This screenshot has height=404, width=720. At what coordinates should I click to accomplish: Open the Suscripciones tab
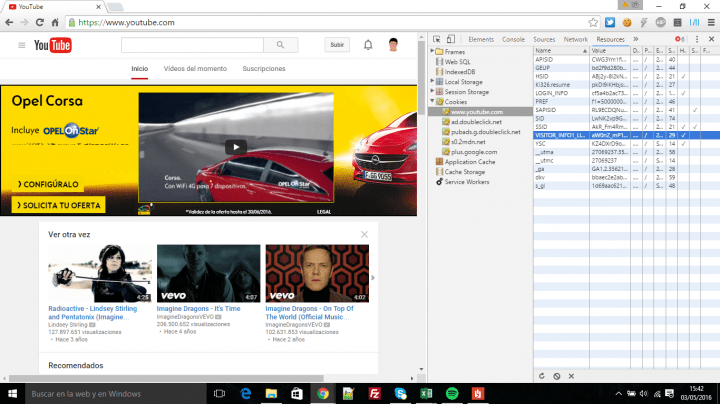(x=264, y=68)
